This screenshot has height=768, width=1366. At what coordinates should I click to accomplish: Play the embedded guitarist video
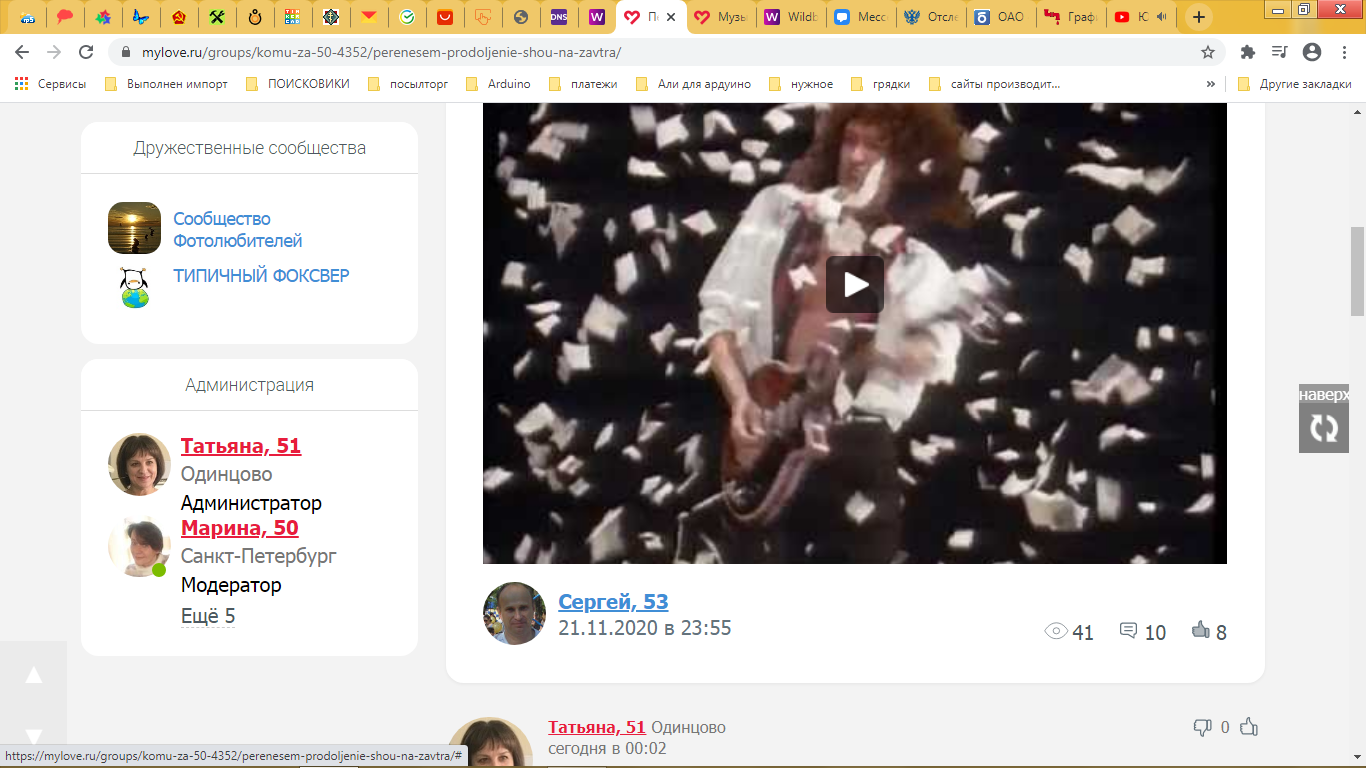[855, 285]
